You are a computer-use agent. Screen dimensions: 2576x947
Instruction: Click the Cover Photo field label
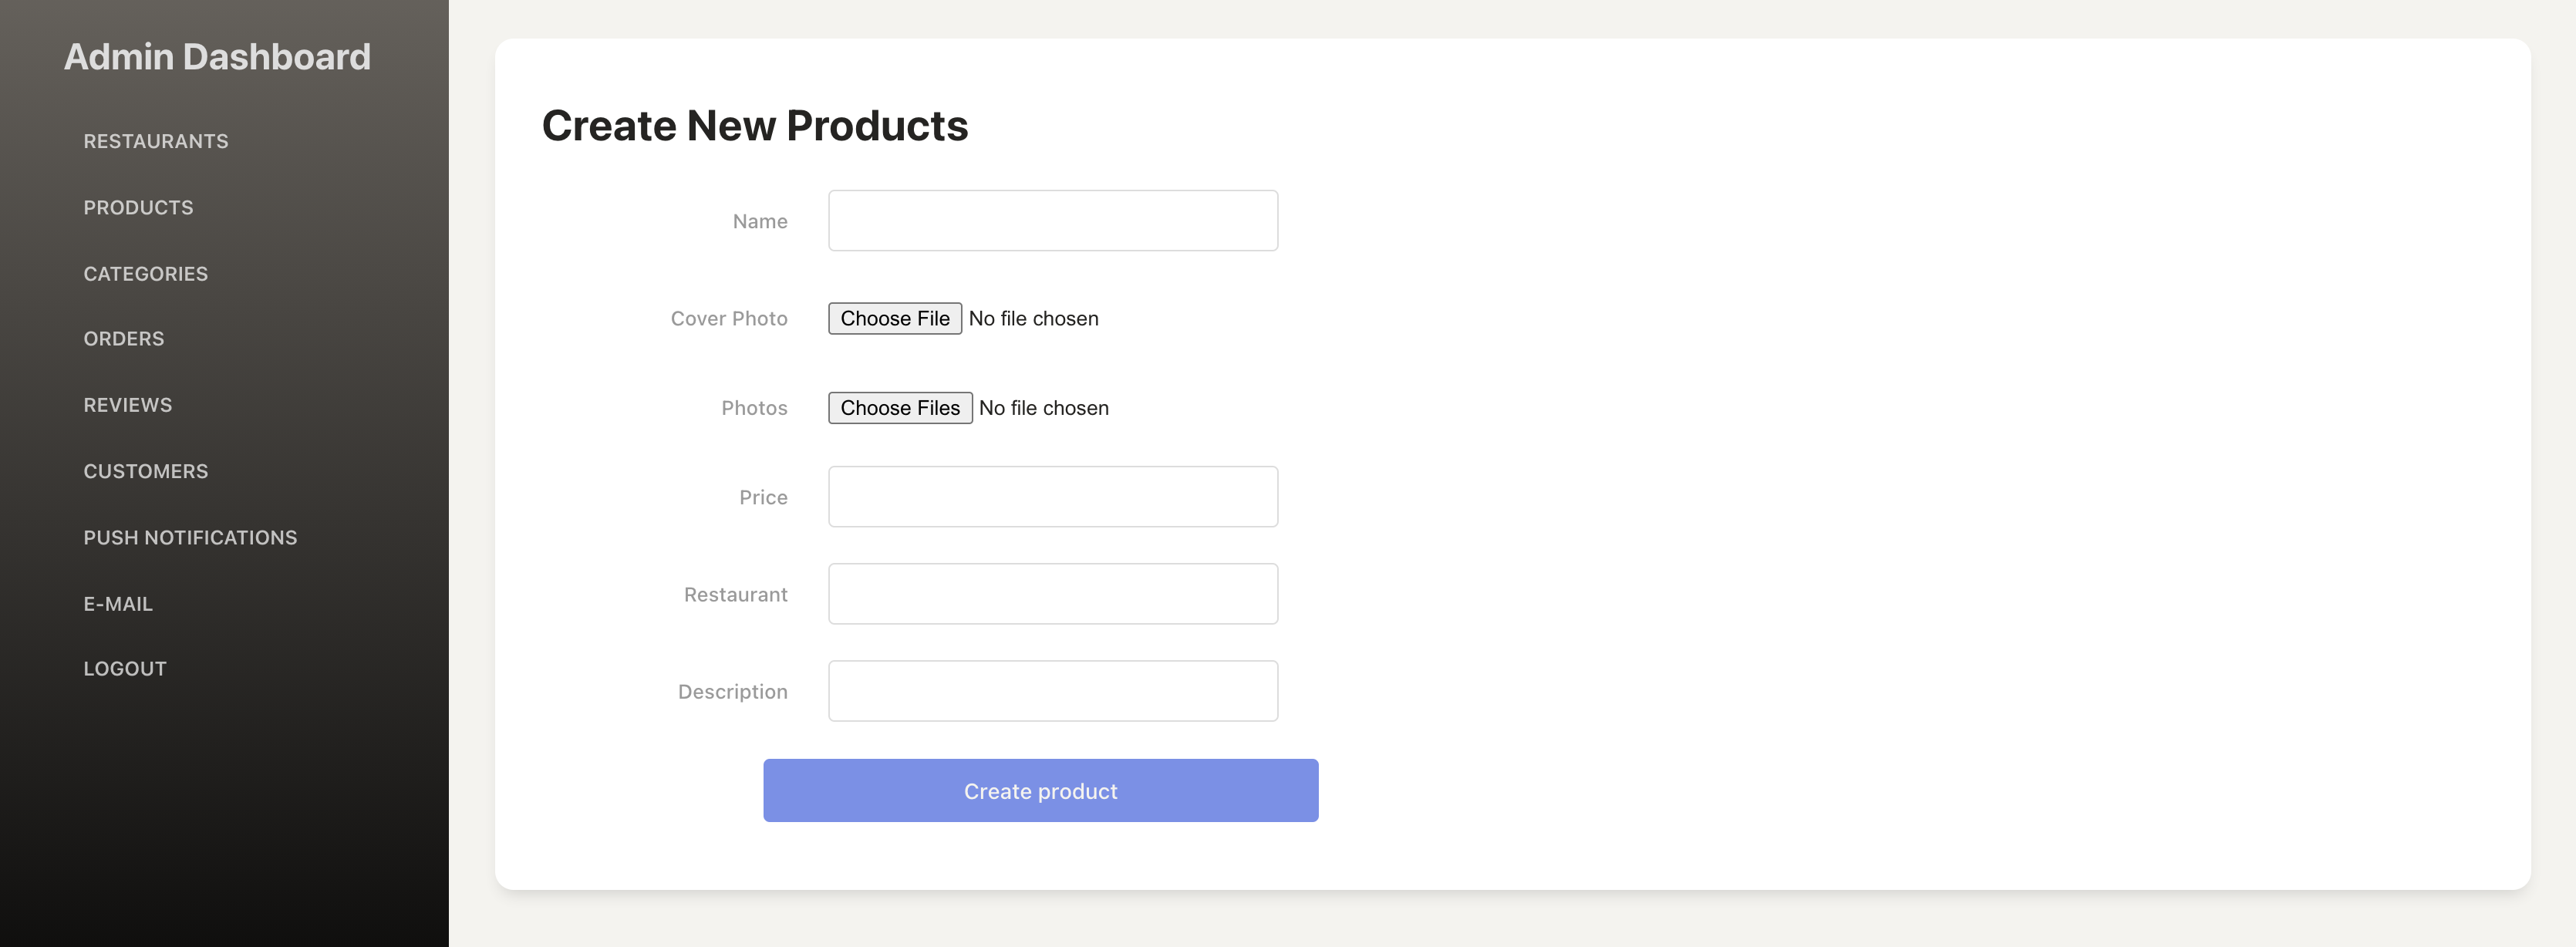(x=729, y=319)
